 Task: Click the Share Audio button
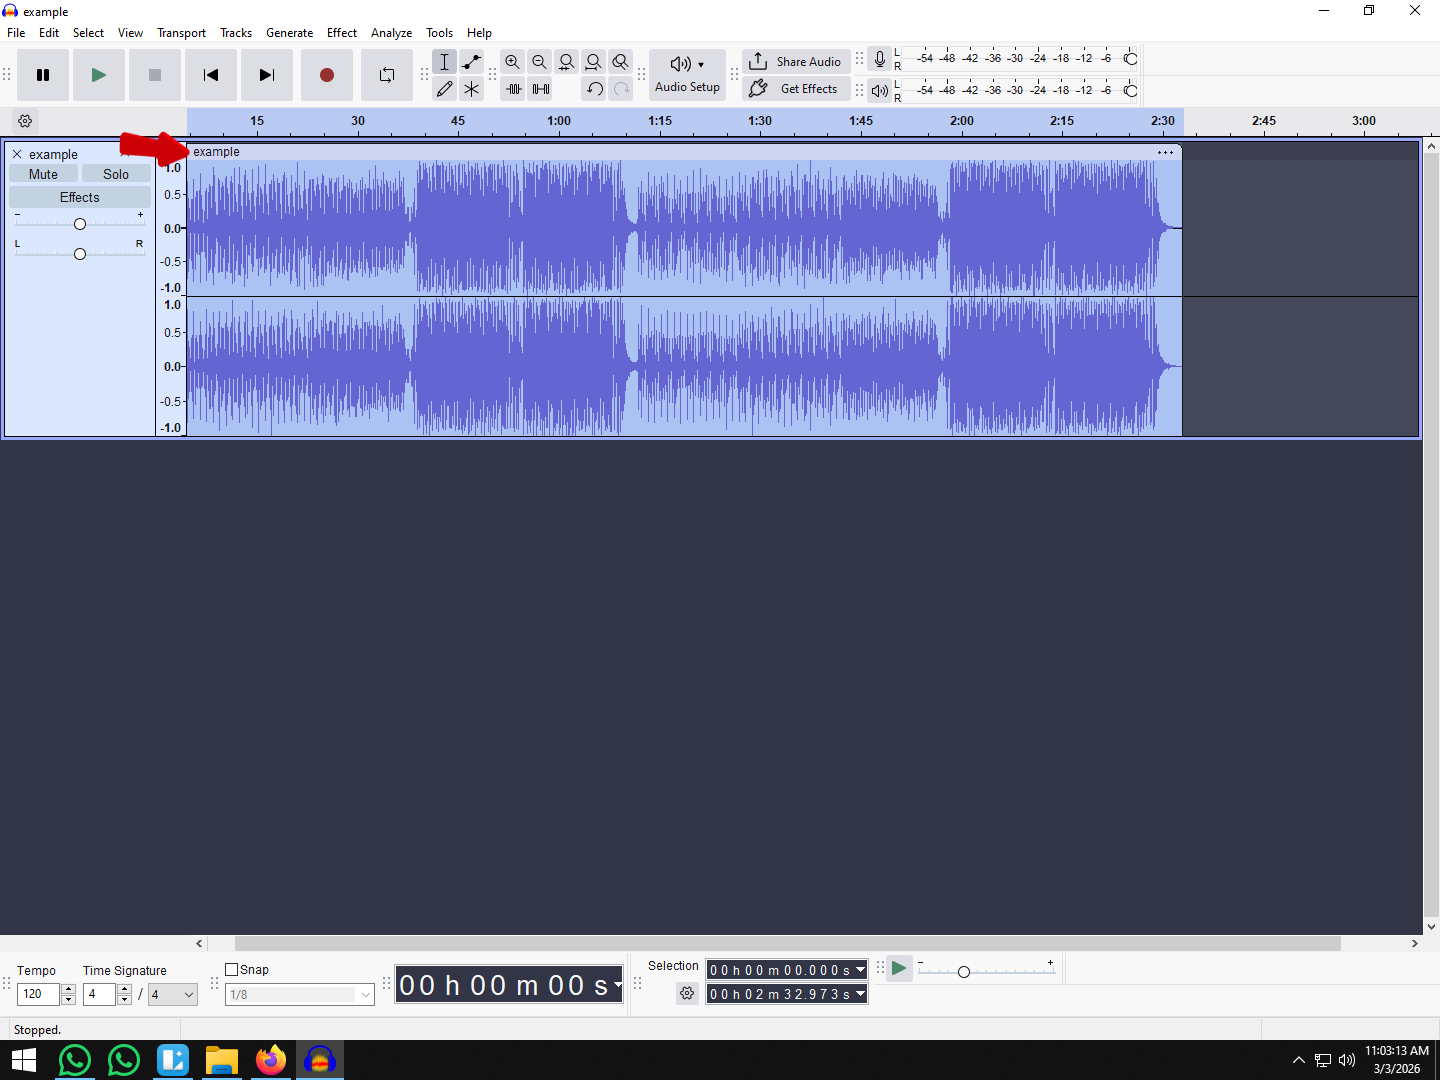(796, 61)
